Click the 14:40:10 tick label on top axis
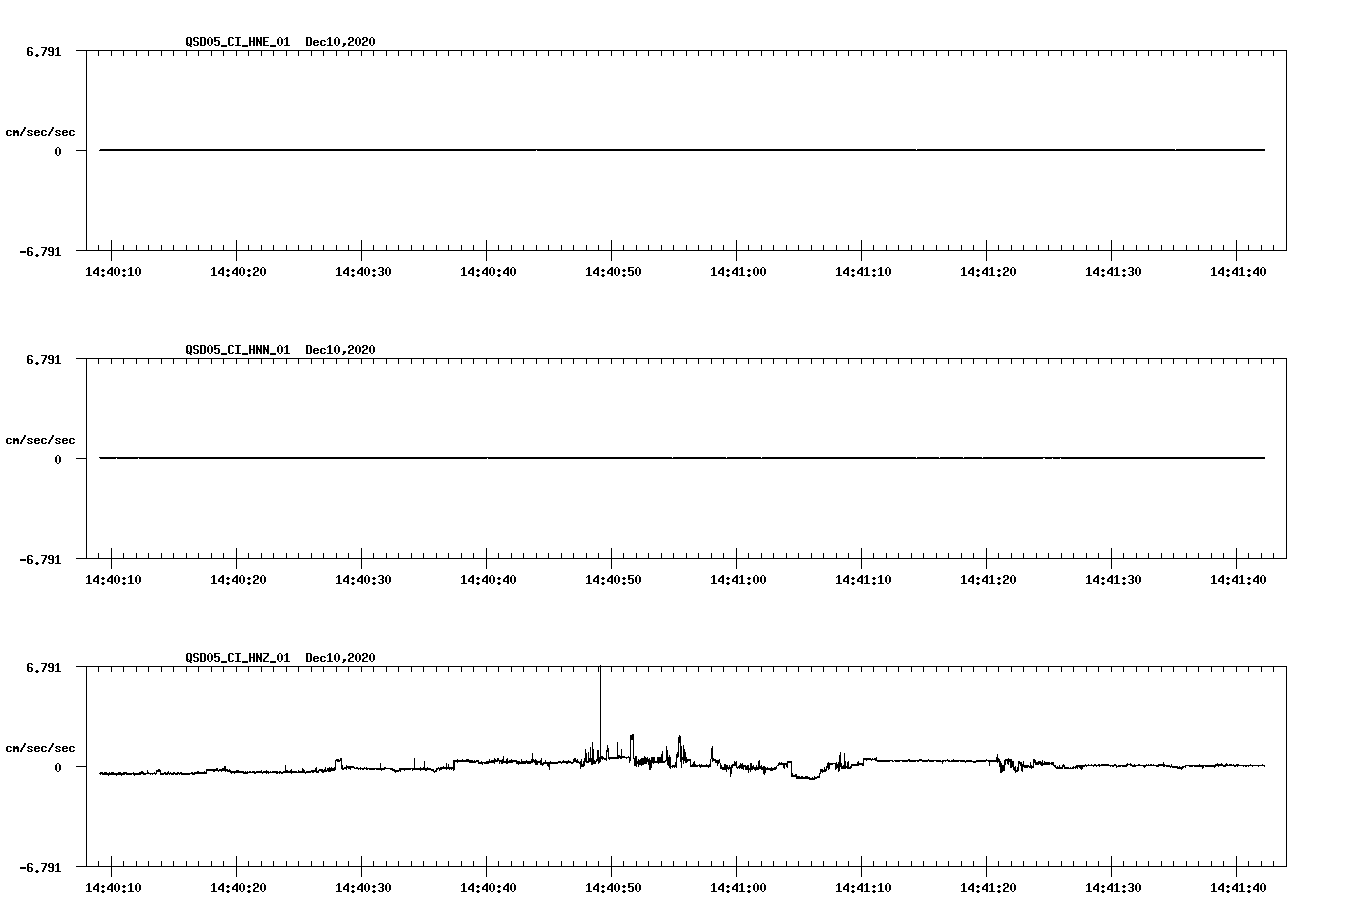This screenshot has height=924, width=1358. point(115,269)
